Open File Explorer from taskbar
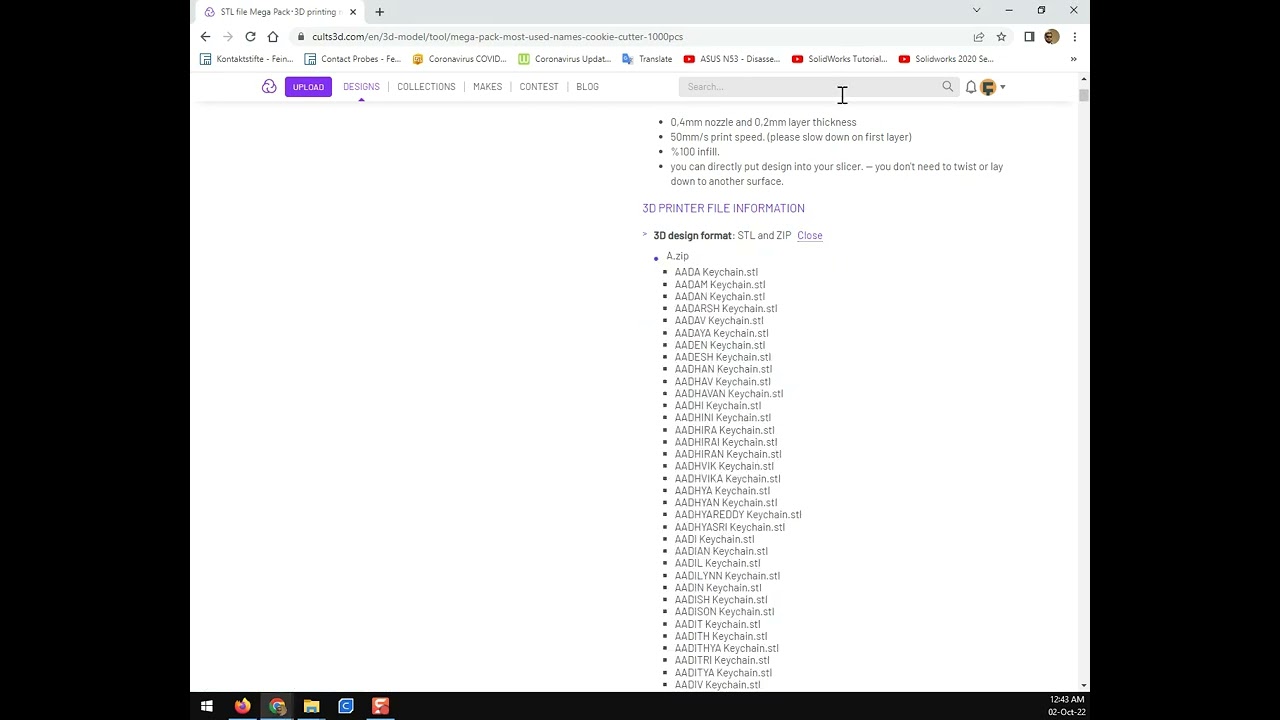This screenshot has height=720, width=1280. click(311, 706)
